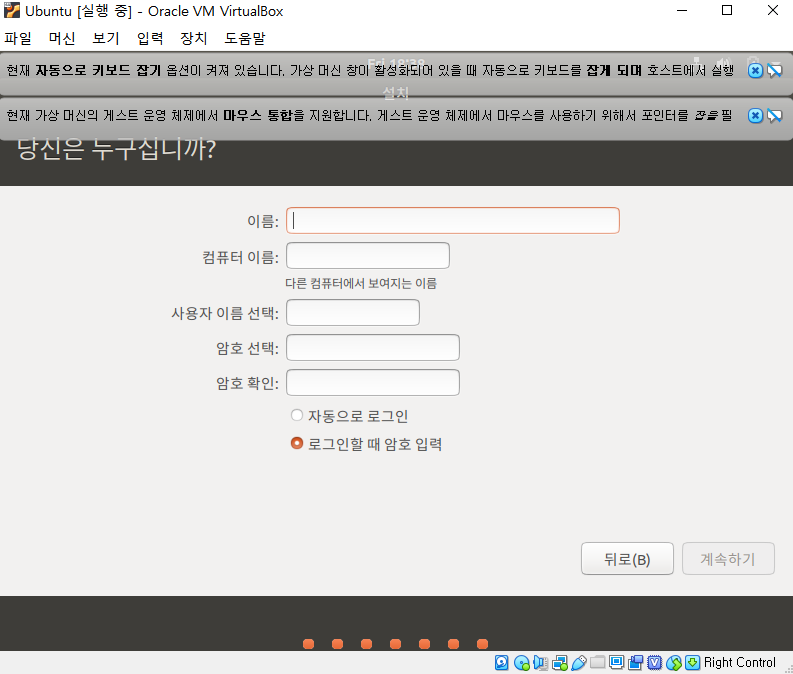
Task: Click the 계속하기 continue button
Action: tap(728, 559)
